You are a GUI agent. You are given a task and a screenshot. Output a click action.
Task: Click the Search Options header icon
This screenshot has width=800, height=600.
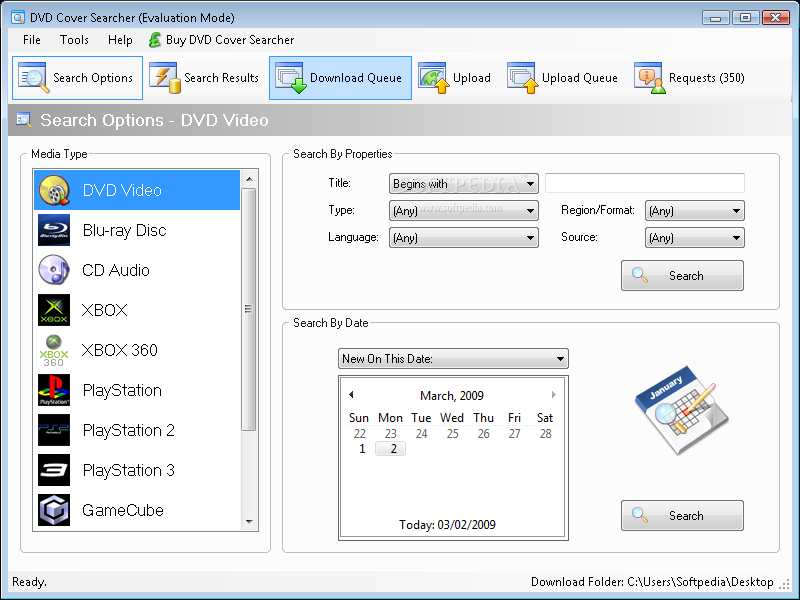(23, 120)
